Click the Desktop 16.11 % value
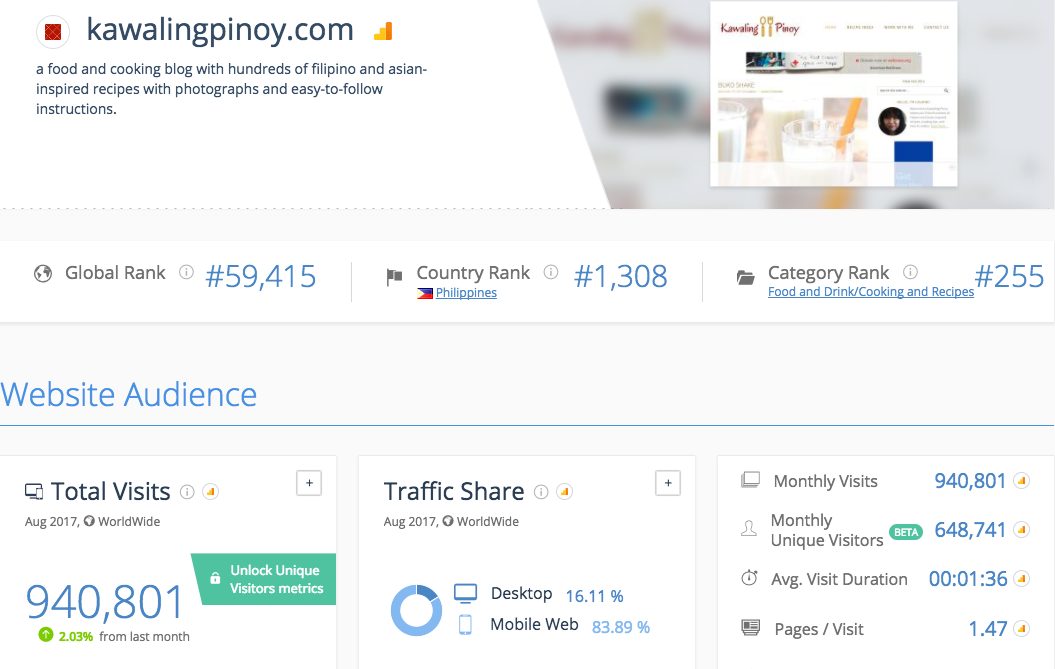 pos(594,596)
